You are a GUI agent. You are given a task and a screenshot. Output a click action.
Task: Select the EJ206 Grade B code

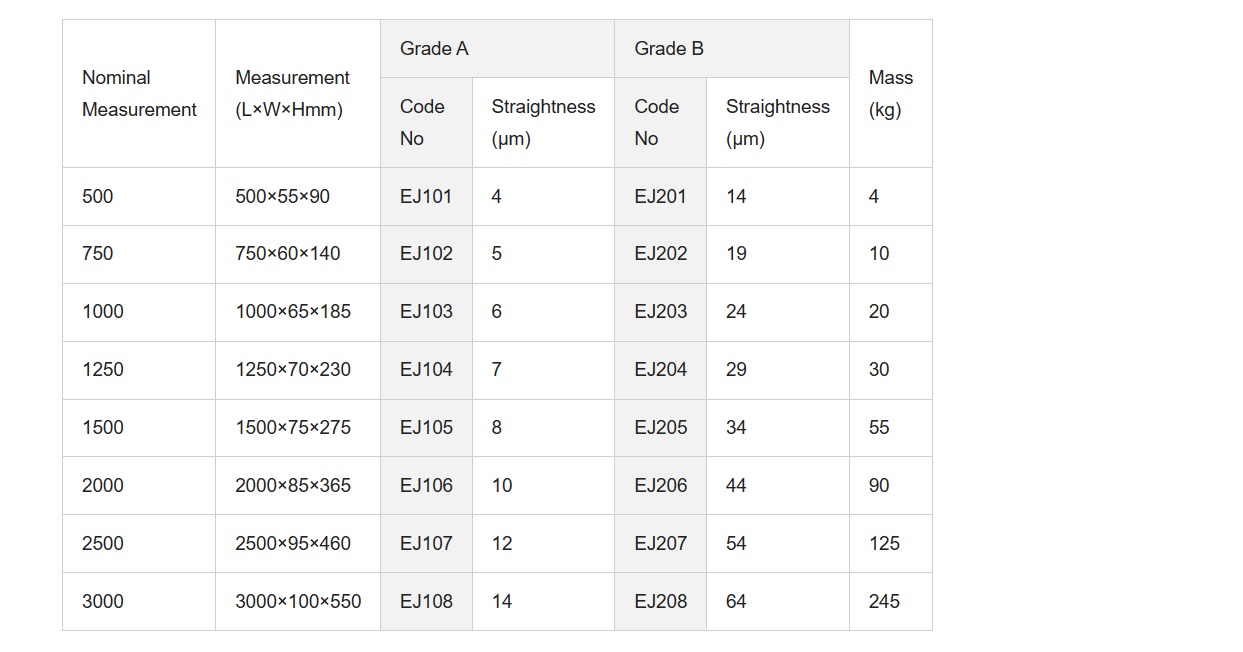tap(661, 486)
